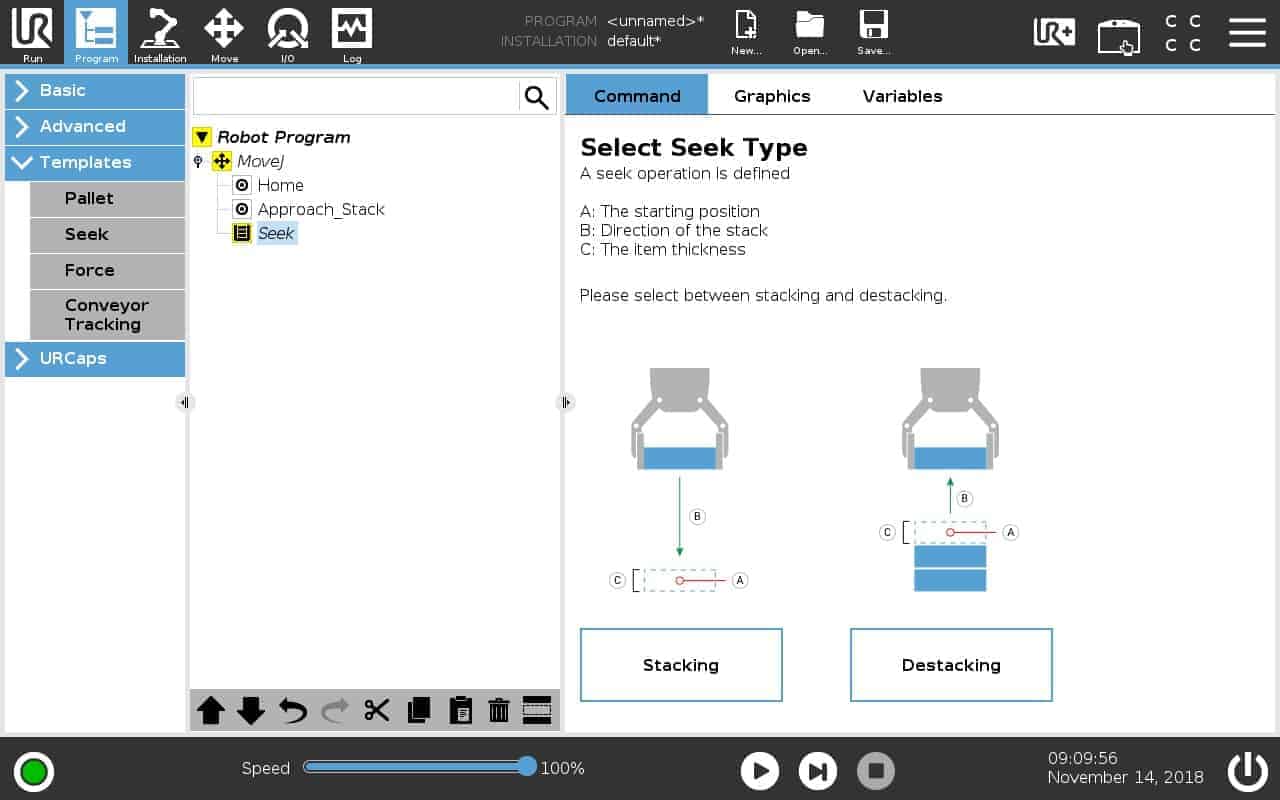Open the UR+ screen
The height and width of the screenshot is (800, 1280).
click(x=1054, y=33)
